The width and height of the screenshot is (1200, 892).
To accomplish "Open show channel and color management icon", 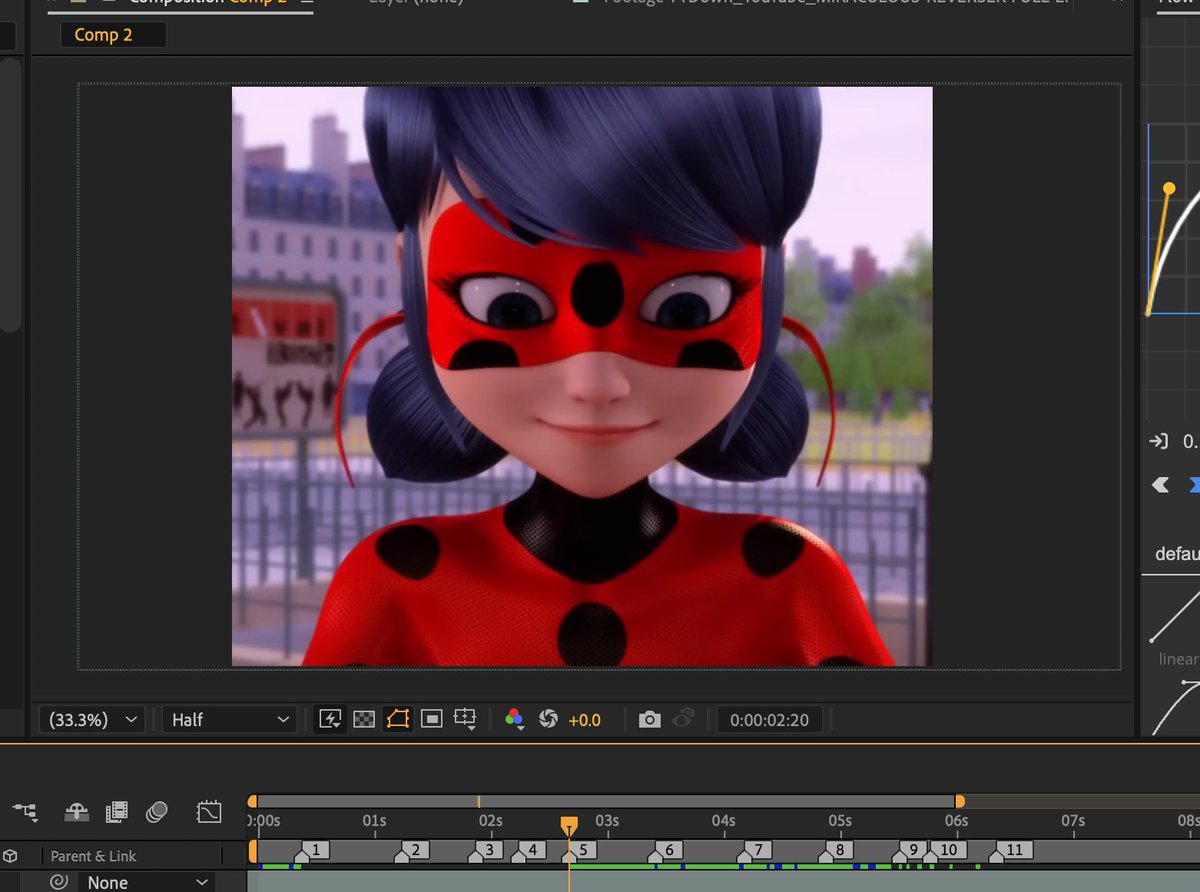I will [515, 719].
